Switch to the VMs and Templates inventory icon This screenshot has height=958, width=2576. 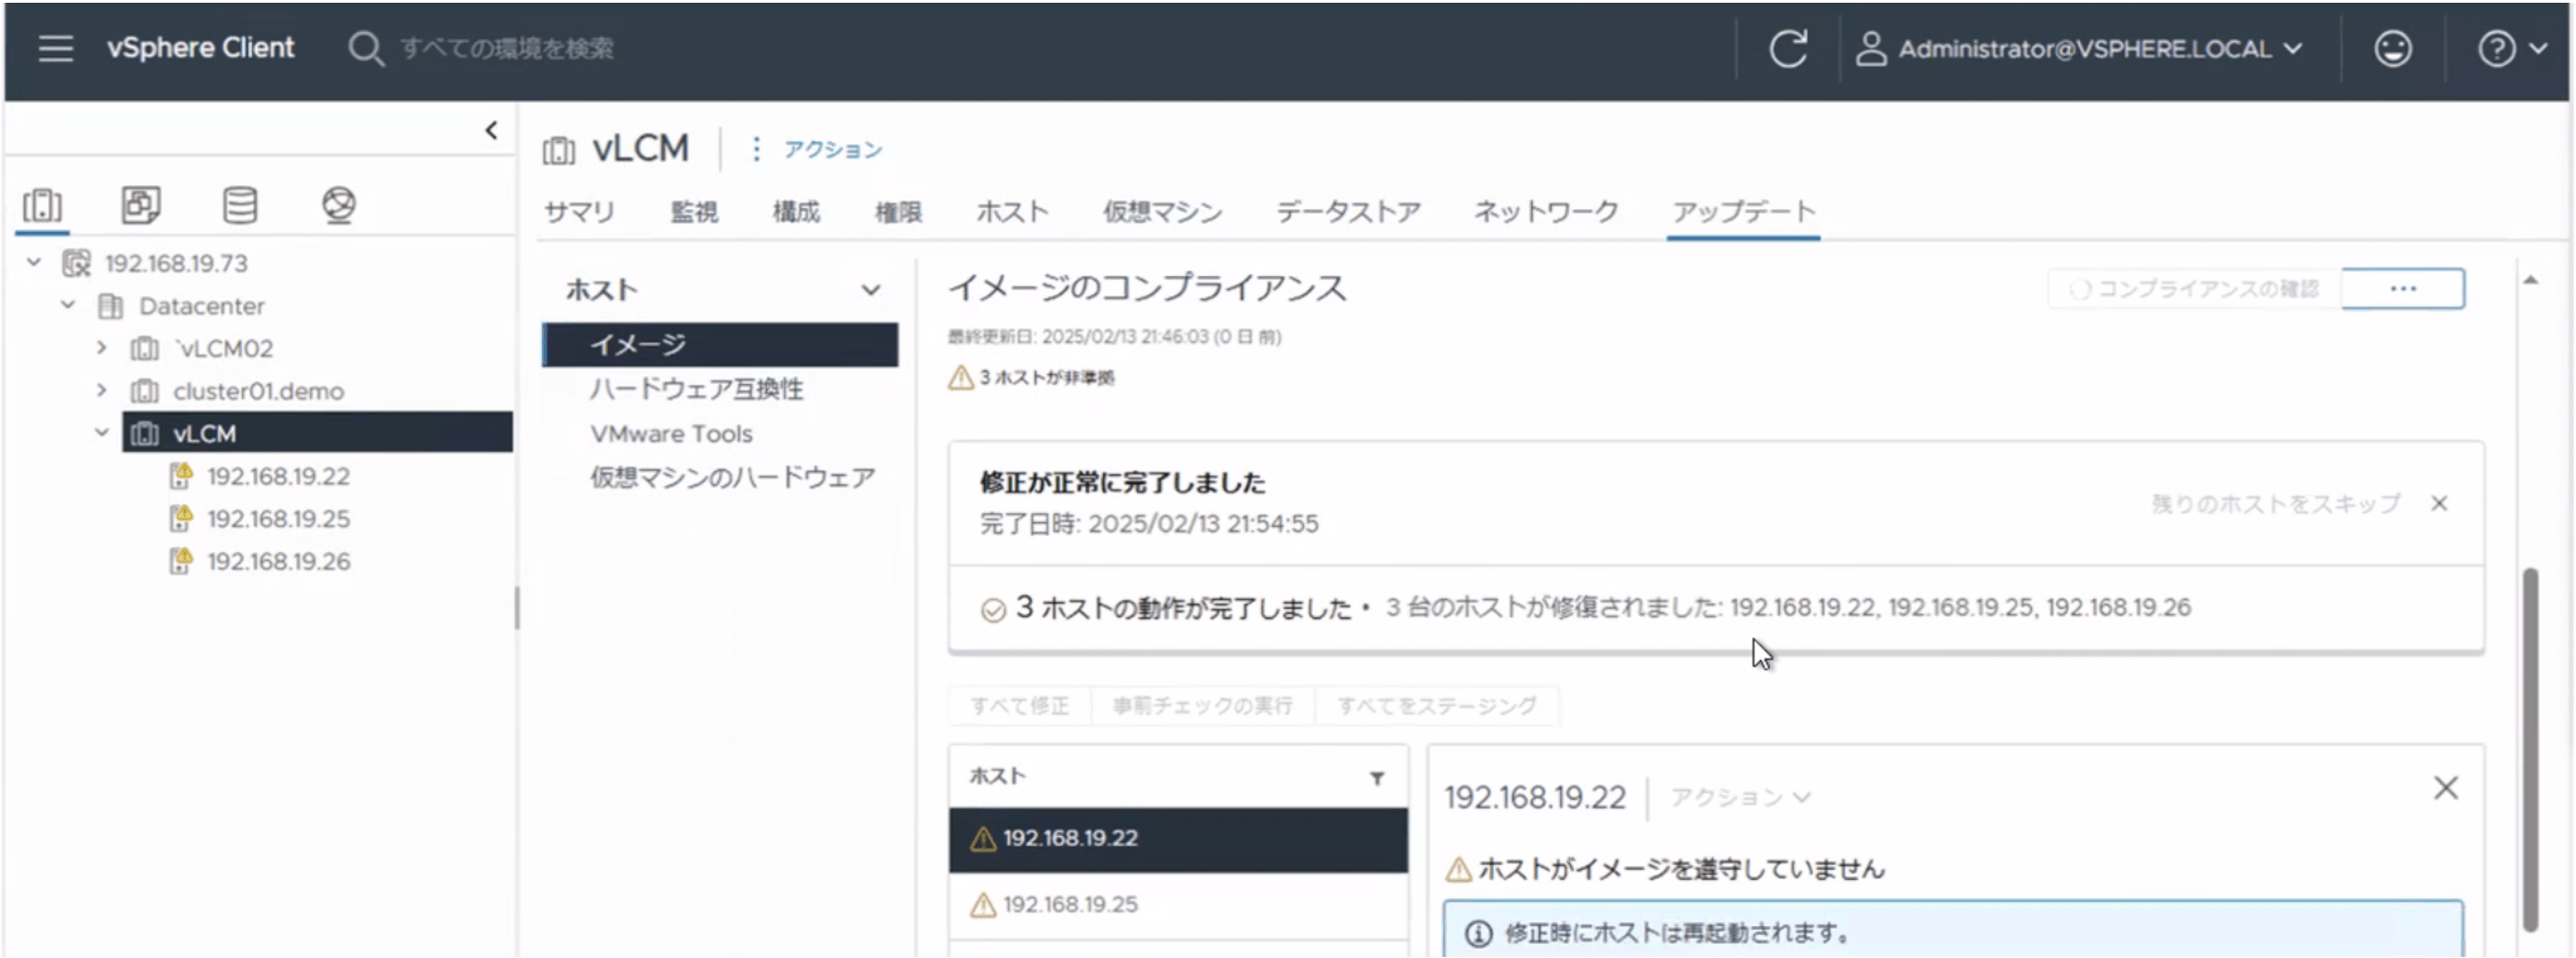[141, 206]
